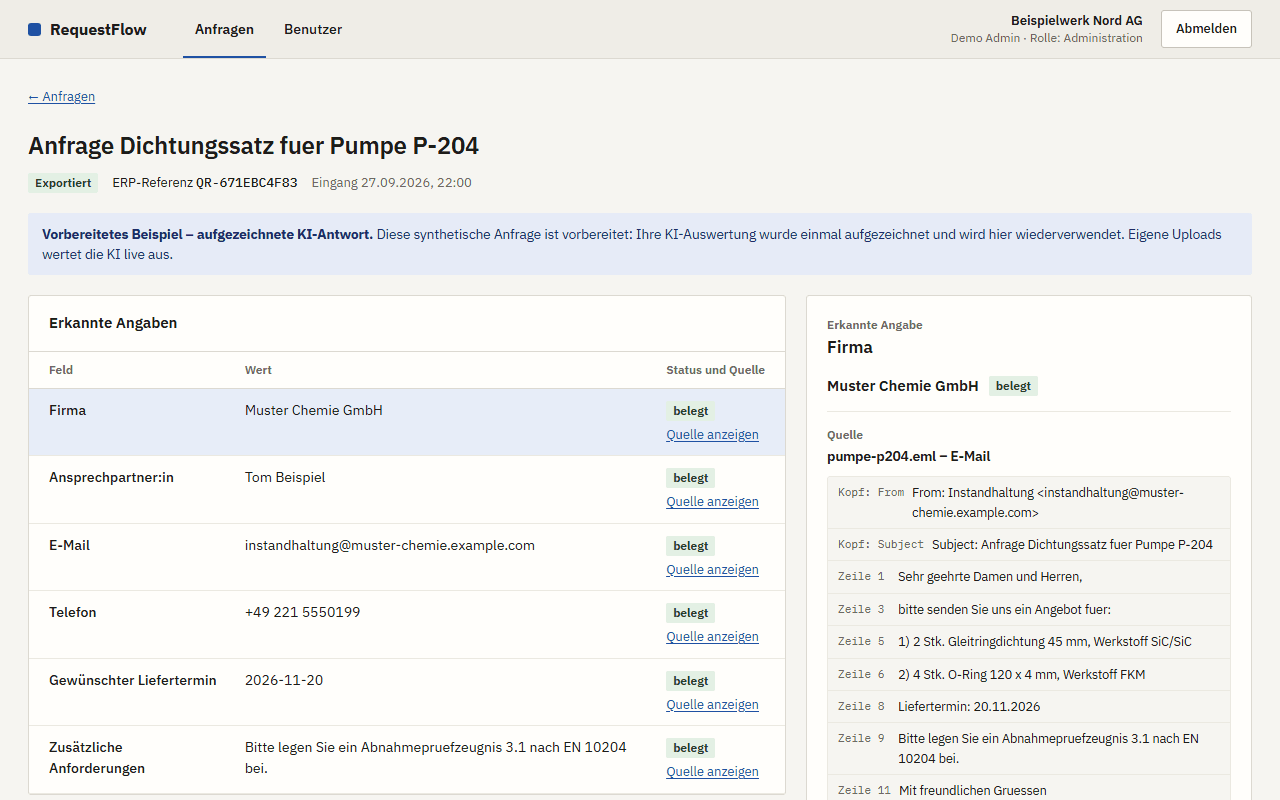This screenshot has height=800, width=1280.
Task: Show source for Gewünschter Liefertermin row
Action: [x=712, y=704]
